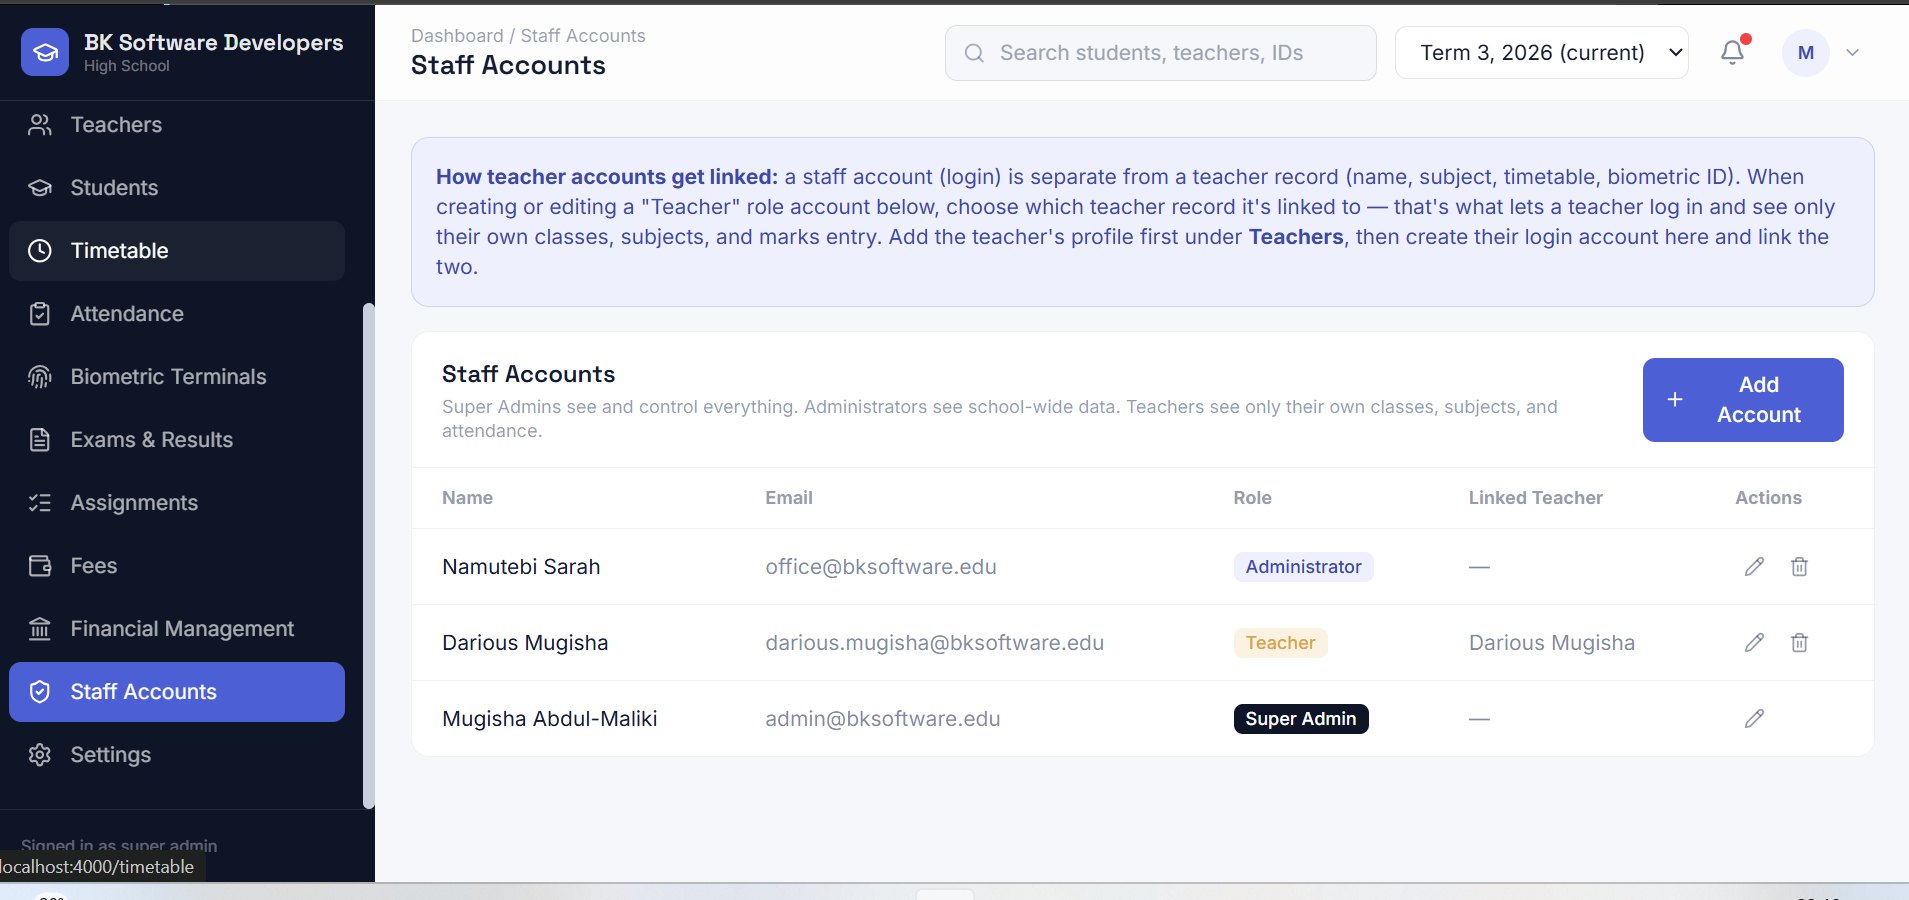Click the Biometric Terminals fingerprint icon
This screenshot has height=900, width=1909.
(40, 377)
